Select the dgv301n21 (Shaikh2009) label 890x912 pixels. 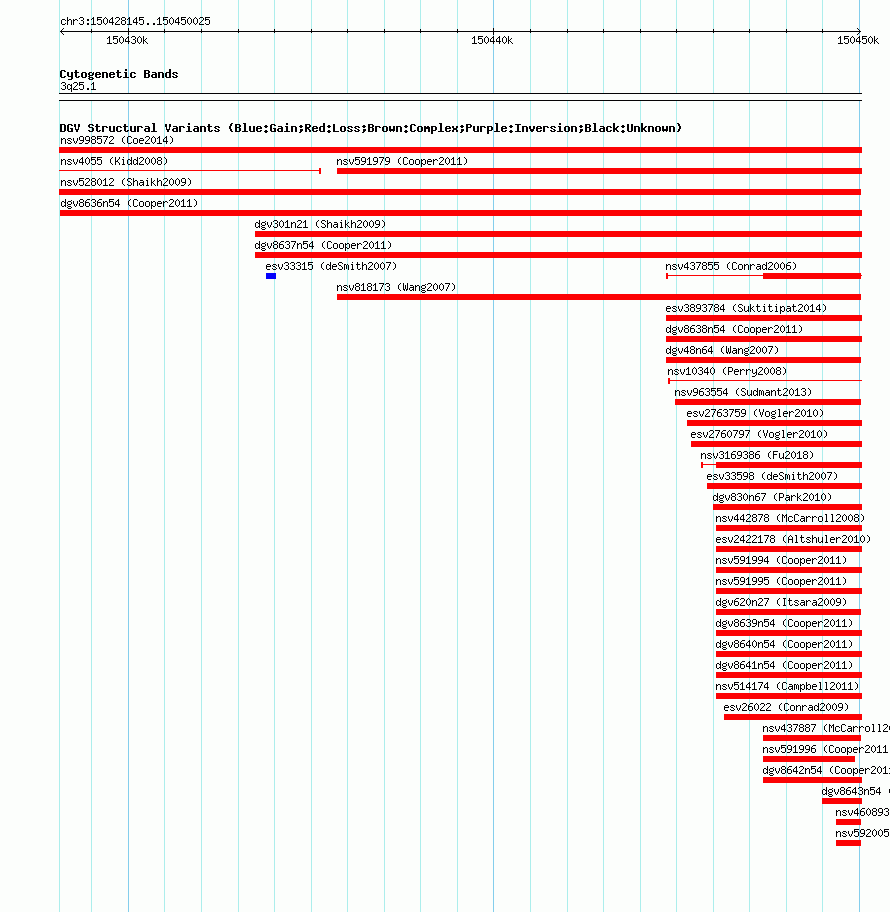pos(320,224)
